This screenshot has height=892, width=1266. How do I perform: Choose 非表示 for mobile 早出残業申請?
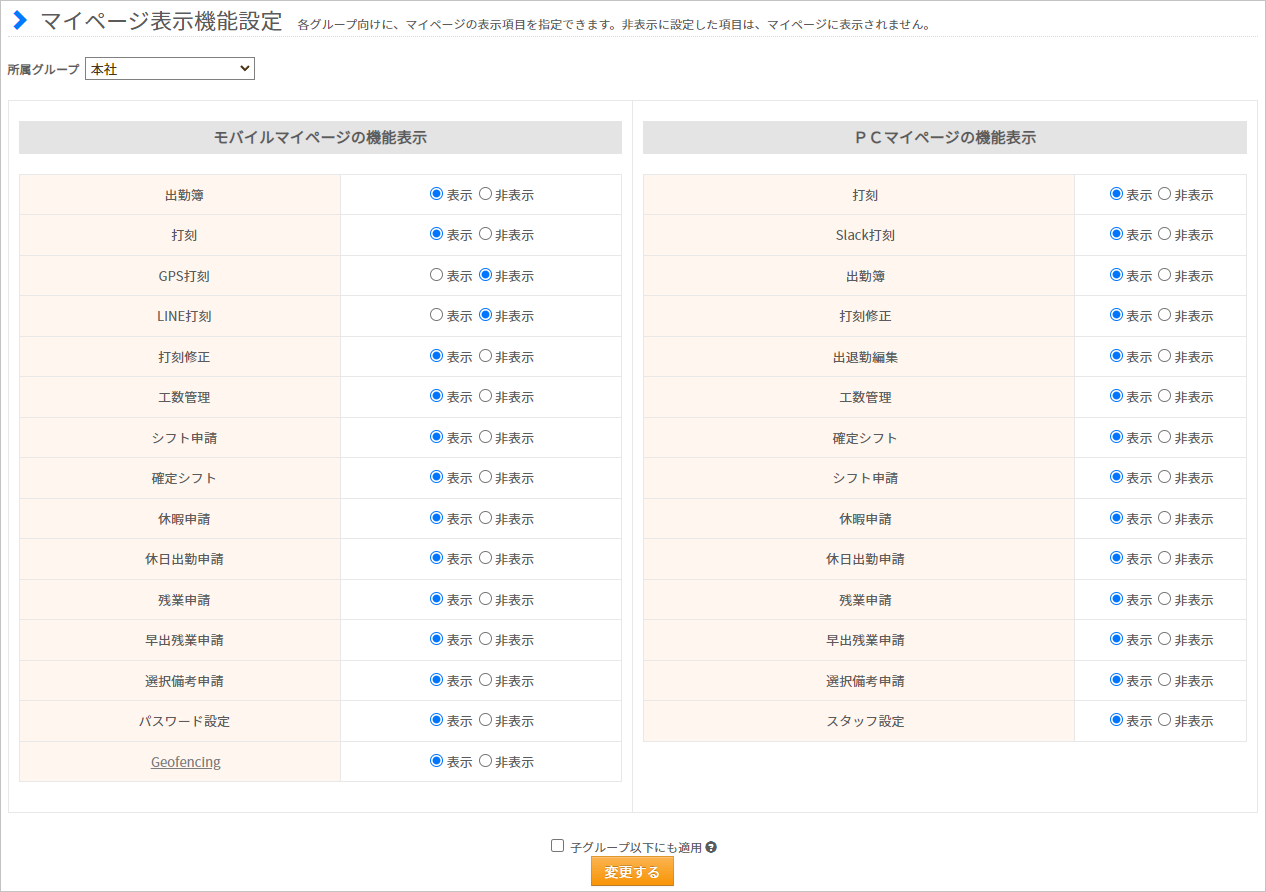coord(486,639)
